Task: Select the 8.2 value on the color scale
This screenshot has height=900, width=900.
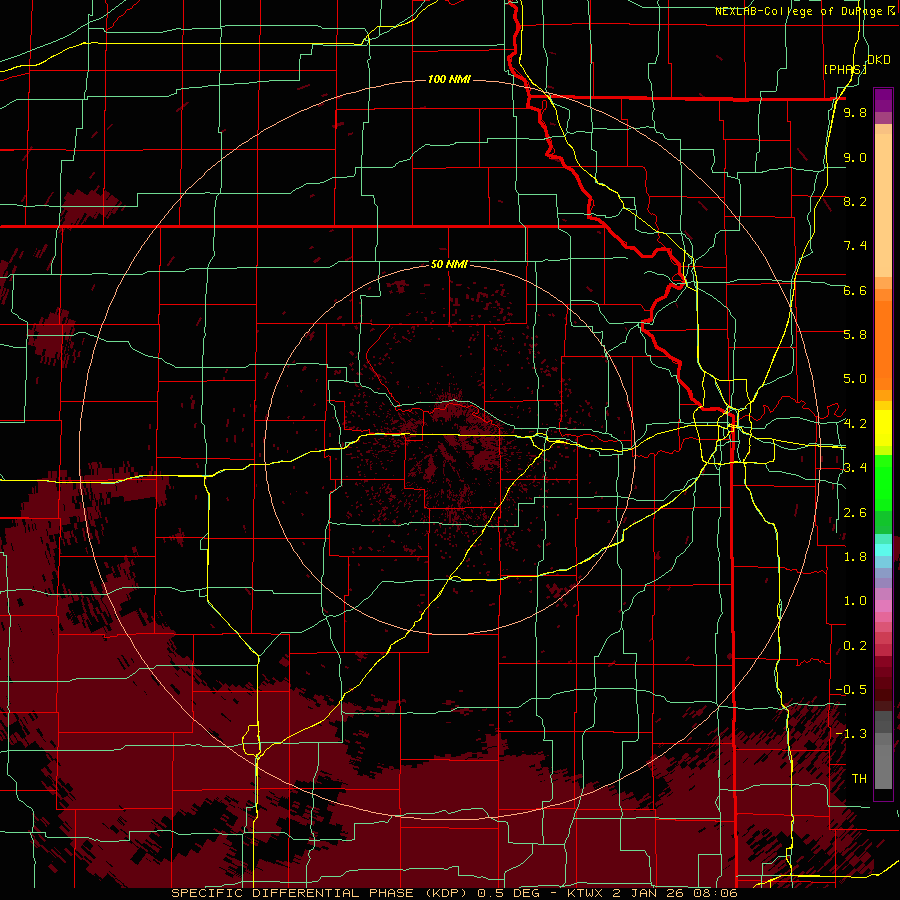Action: point(855,201)
